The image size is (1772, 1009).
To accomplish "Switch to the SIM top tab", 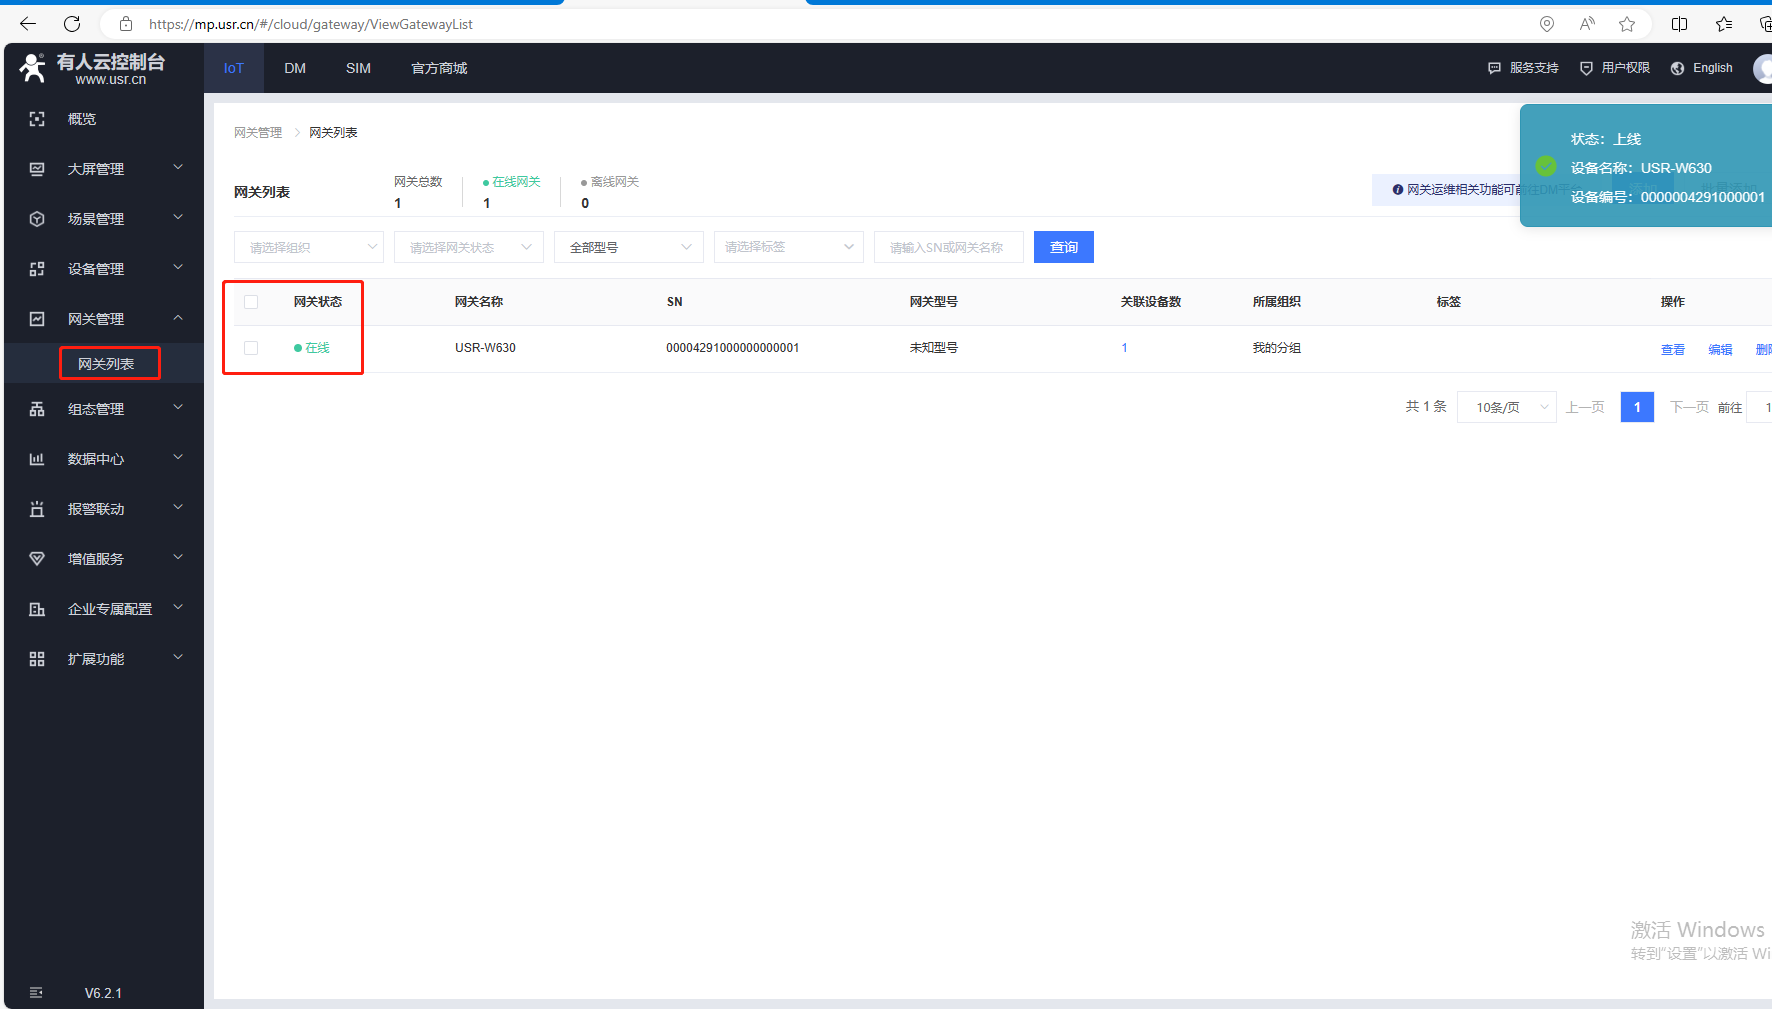I will tap(358, 68).
